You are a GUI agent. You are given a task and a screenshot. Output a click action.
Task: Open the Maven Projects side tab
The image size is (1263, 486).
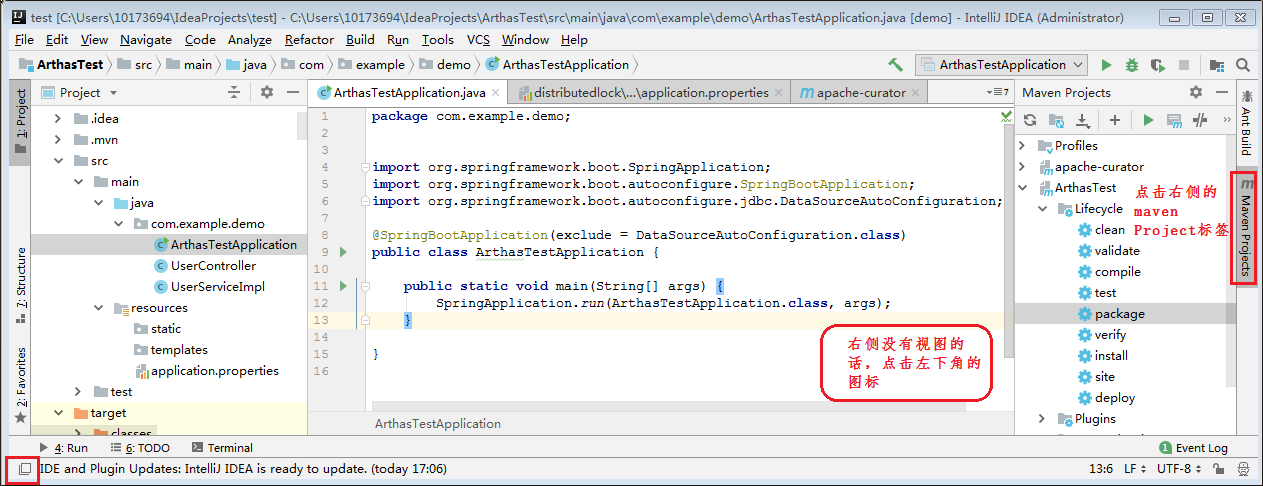(x=1245, y=227)
